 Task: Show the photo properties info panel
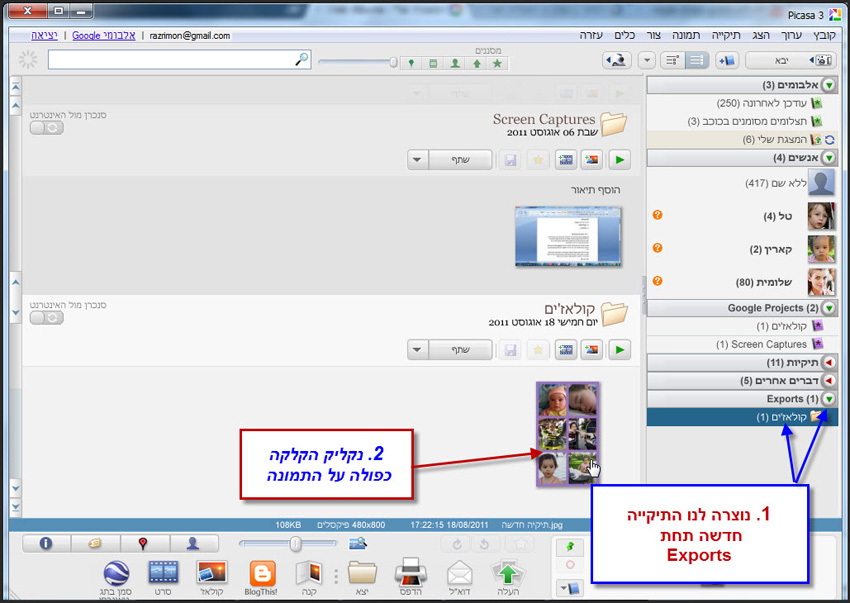[46, 543]
